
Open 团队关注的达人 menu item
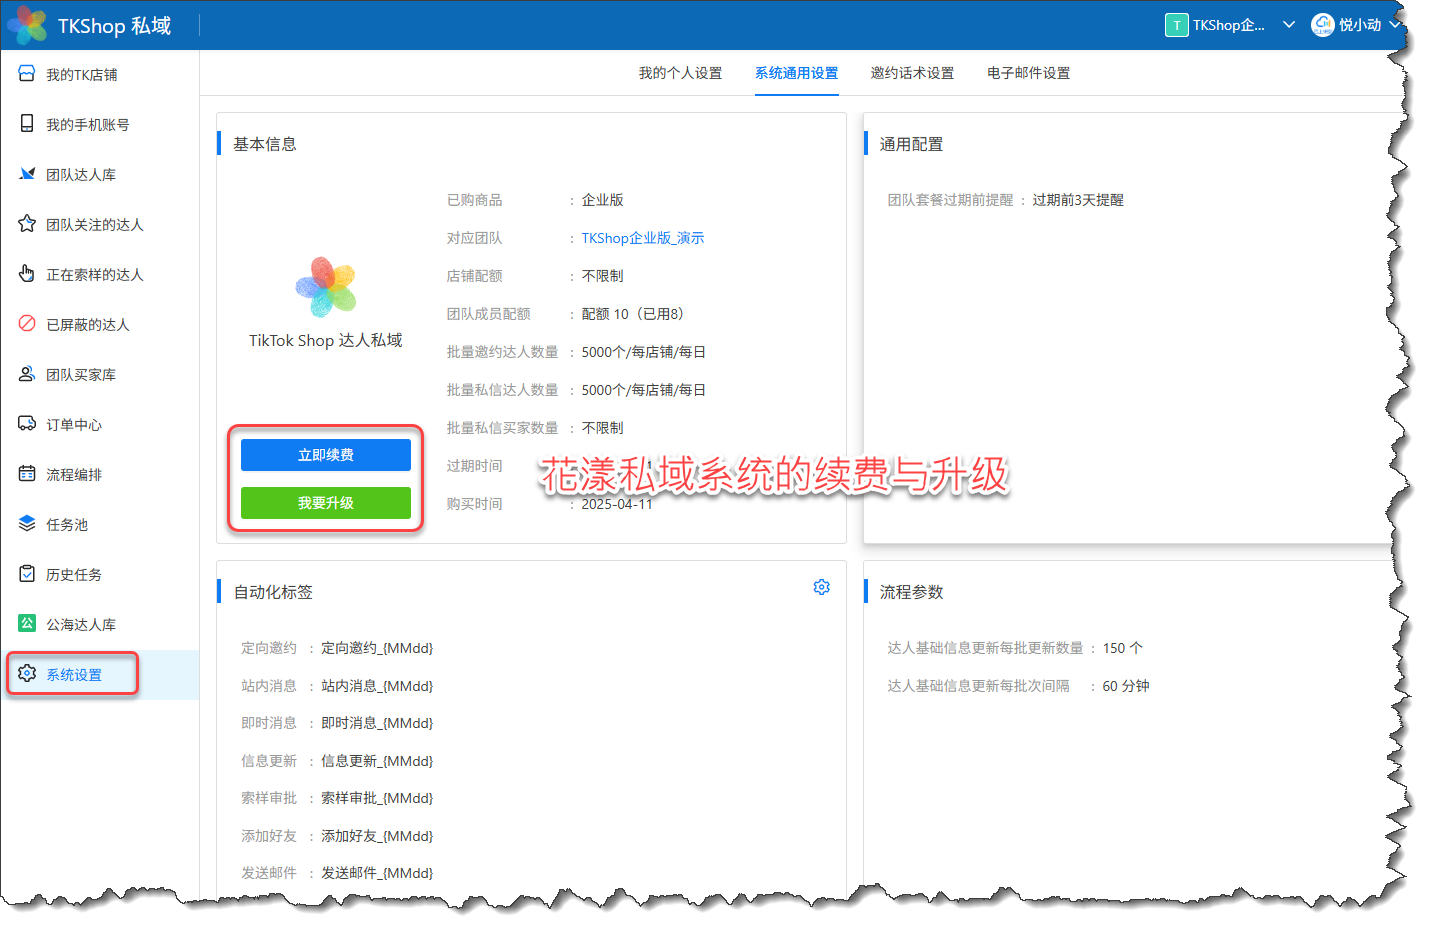[100, 225]
